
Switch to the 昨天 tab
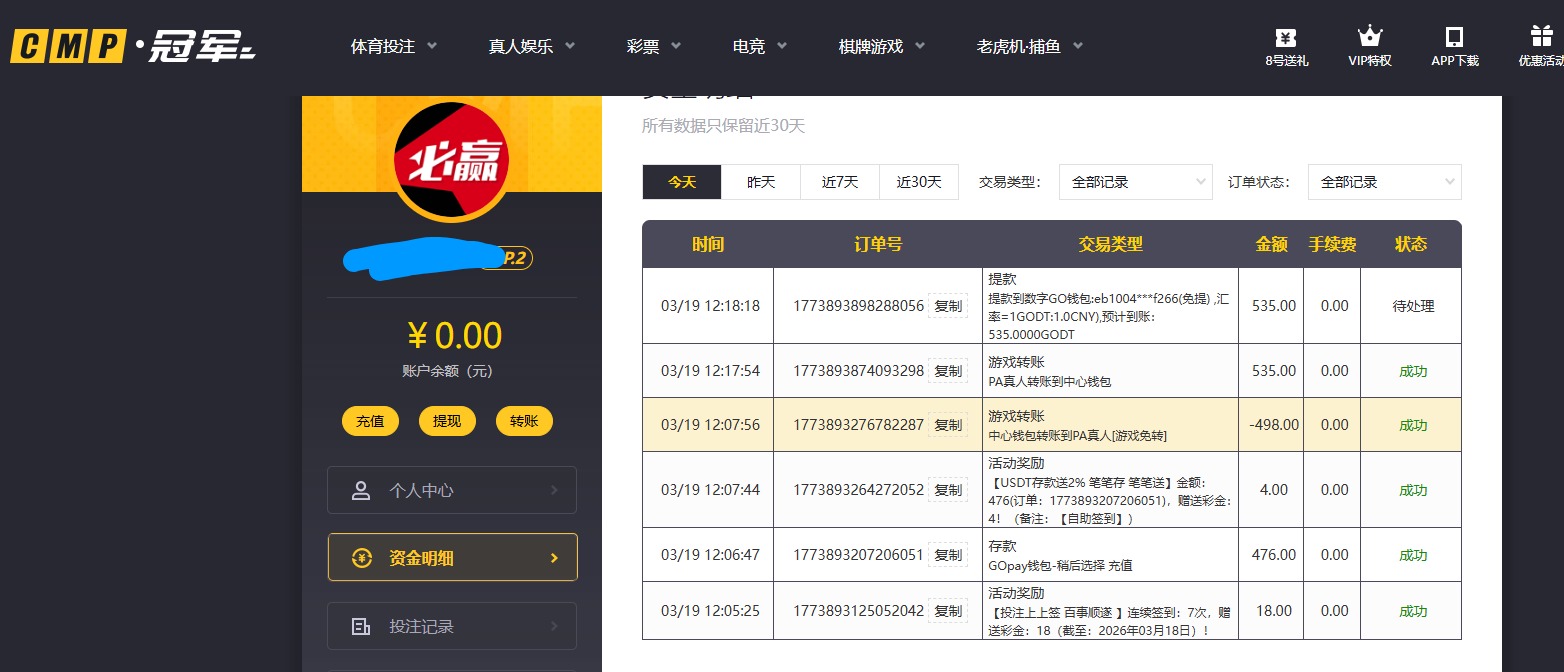click(760, 182)
